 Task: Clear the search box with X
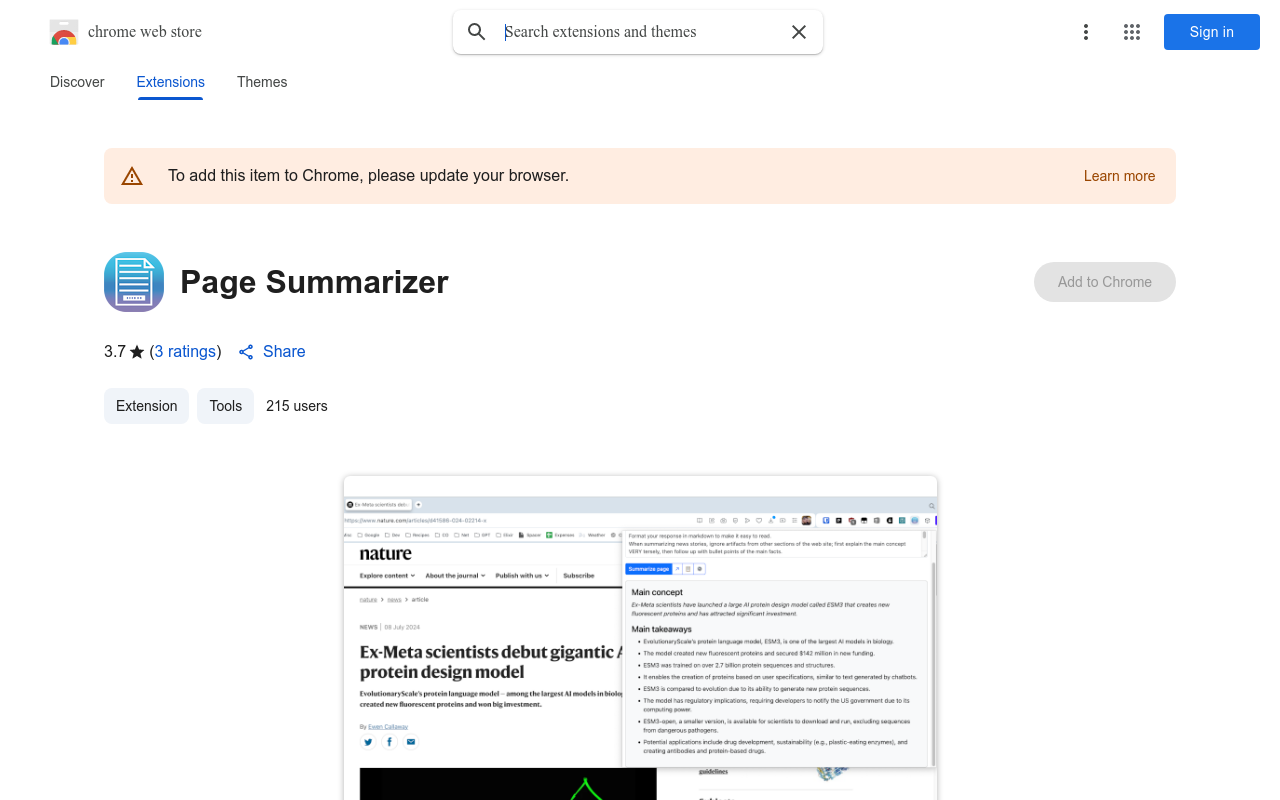[799, 32]
